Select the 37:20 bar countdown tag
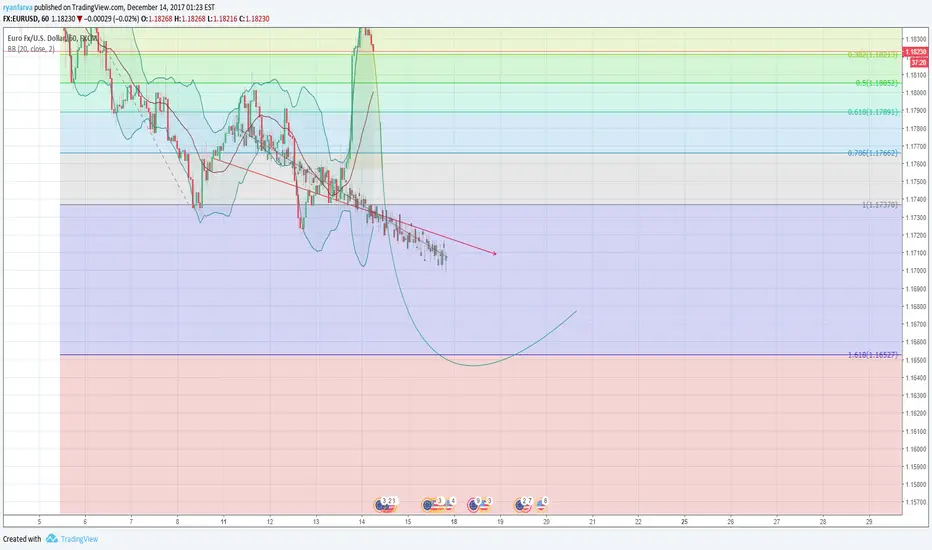This screenshot has height=550, width=932. pos(918,62)
